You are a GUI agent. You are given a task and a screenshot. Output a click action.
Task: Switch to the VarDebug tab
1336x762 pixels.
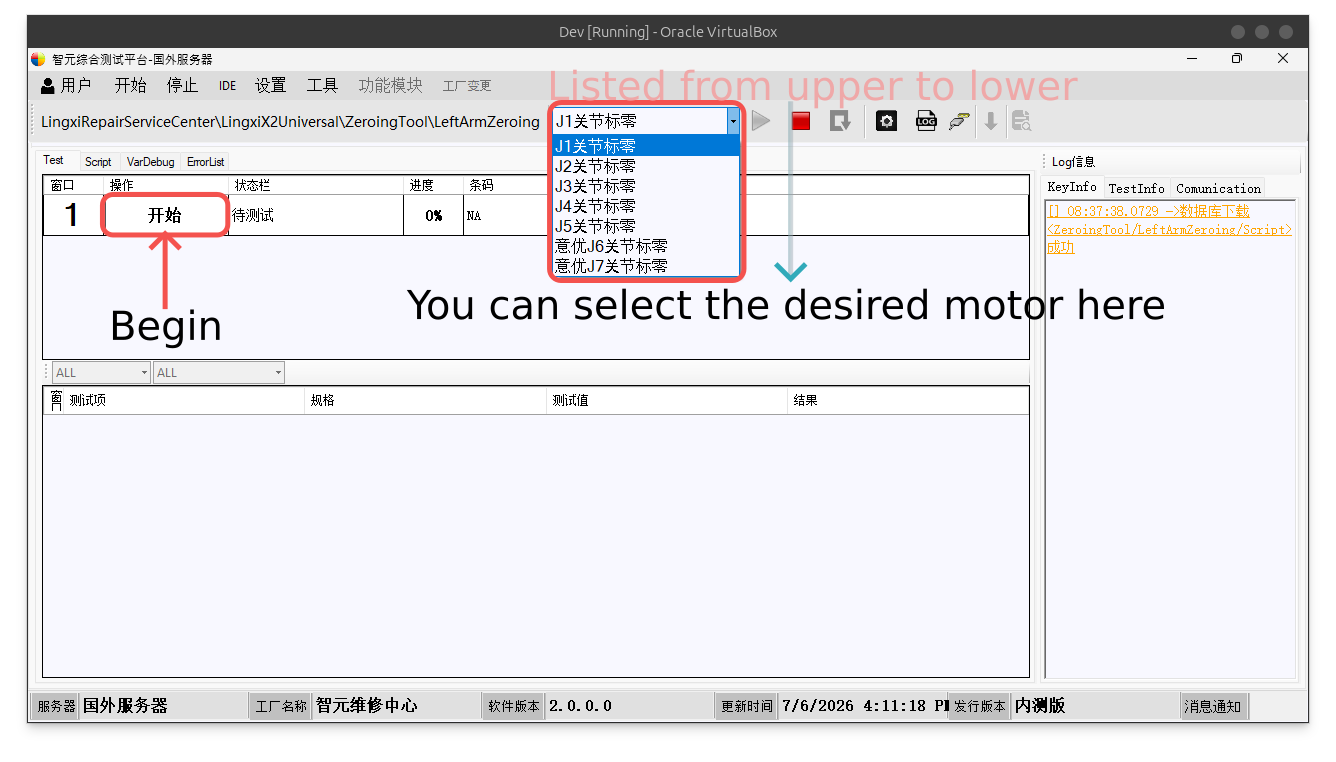coord(150,162)
